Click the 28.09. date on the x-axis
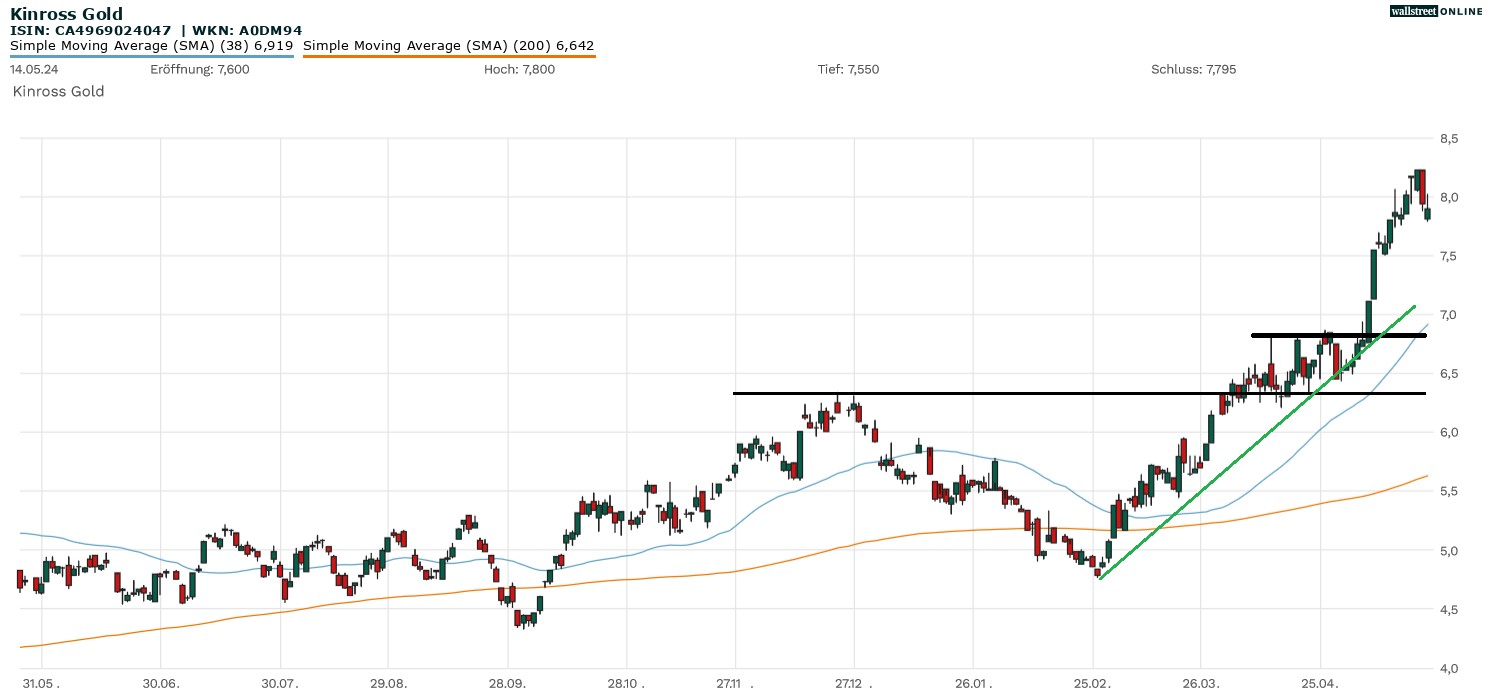The image size is (1490, 689). 507,682
